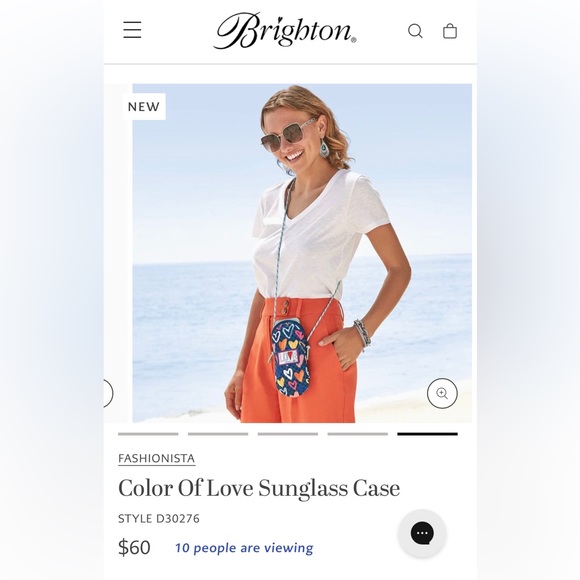Click the Color Of Love Sunglass Case title
The width and height of the screenshot is (580, 580).
[x=259, y=488]
